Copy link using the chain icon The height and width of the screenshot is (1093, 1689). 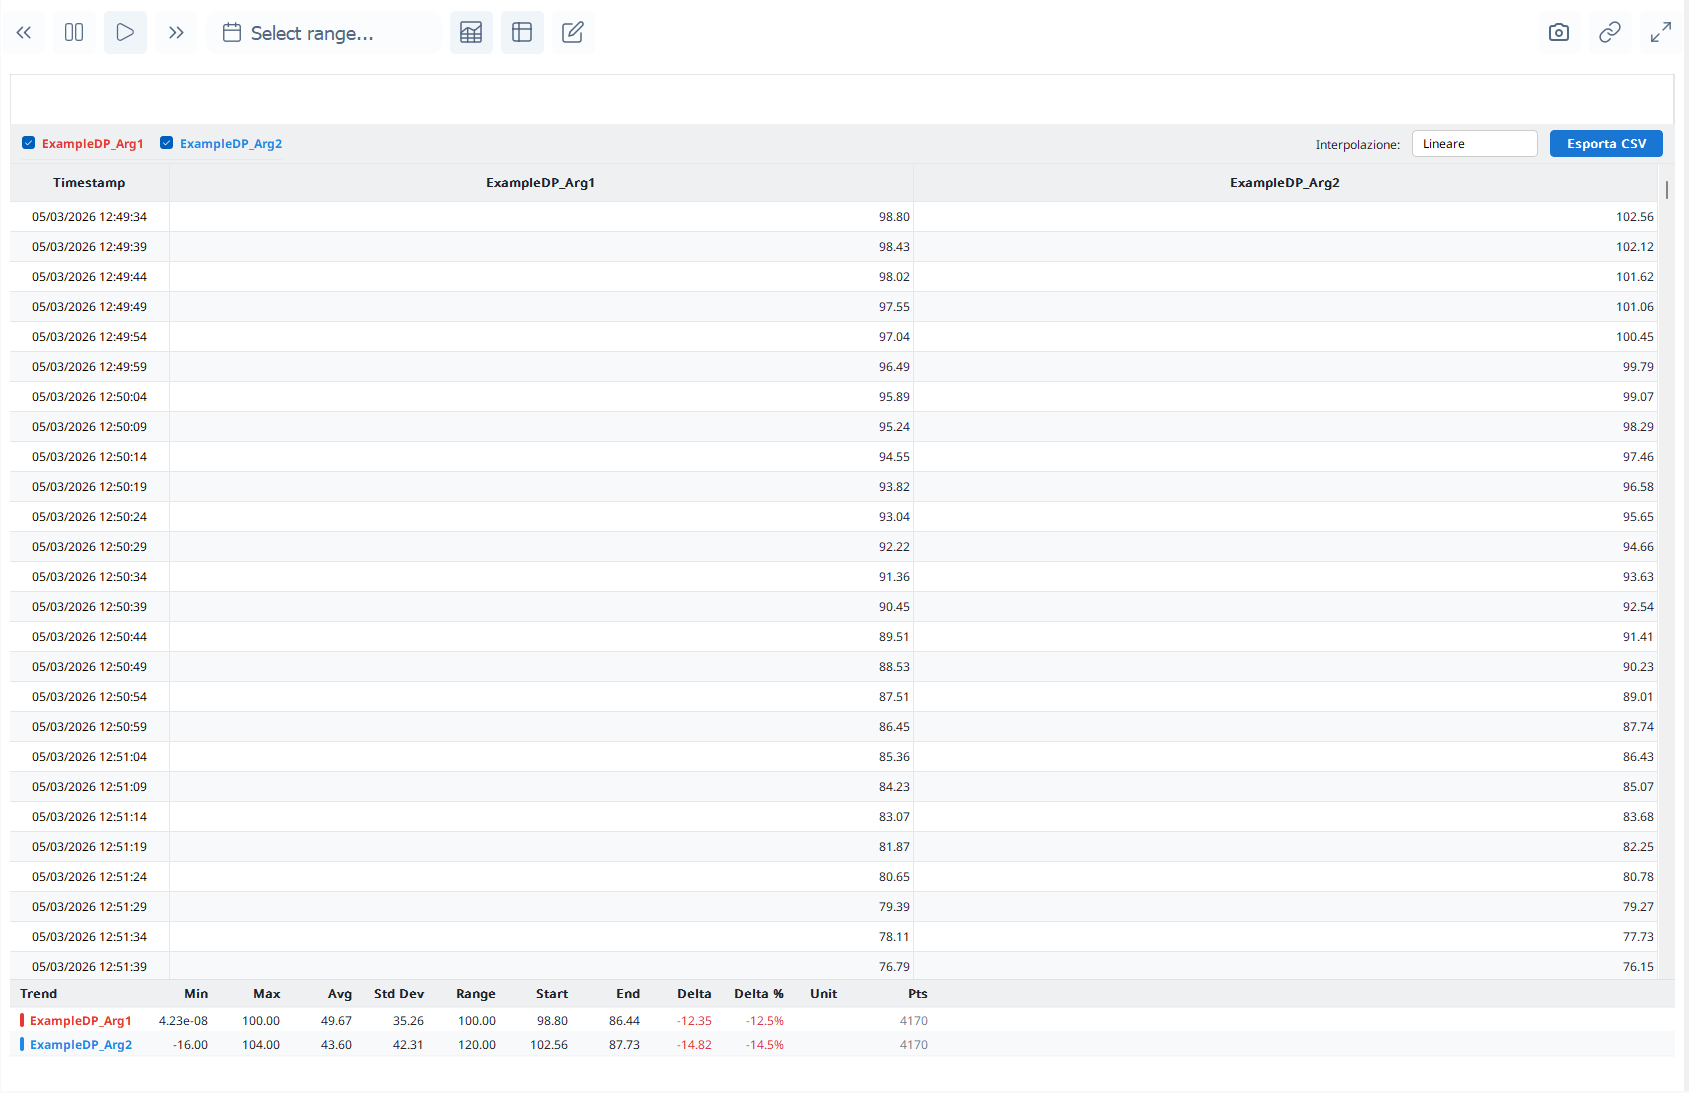coord(1609,33)
